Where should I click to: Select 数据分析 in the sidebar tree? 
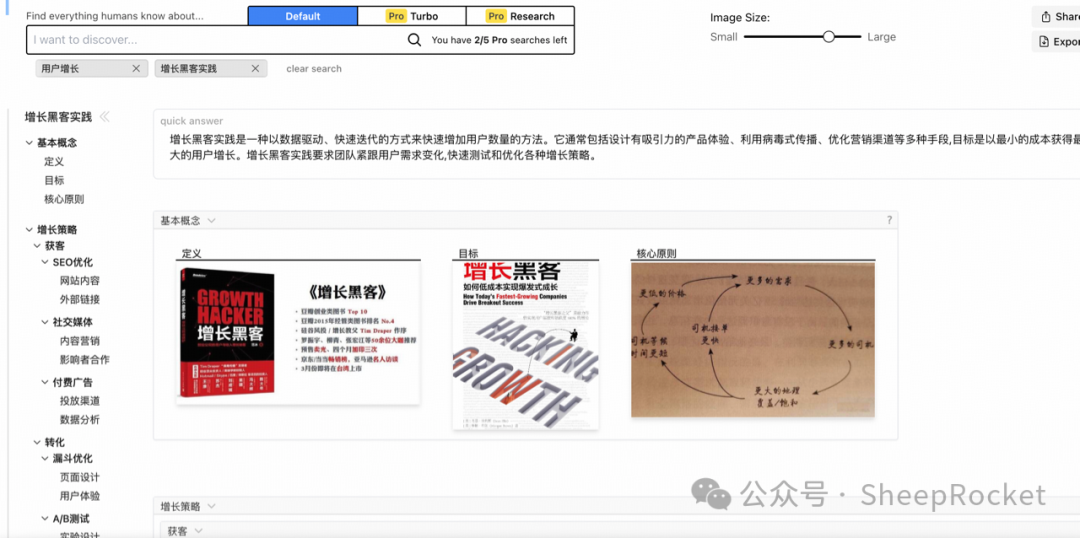80,420
